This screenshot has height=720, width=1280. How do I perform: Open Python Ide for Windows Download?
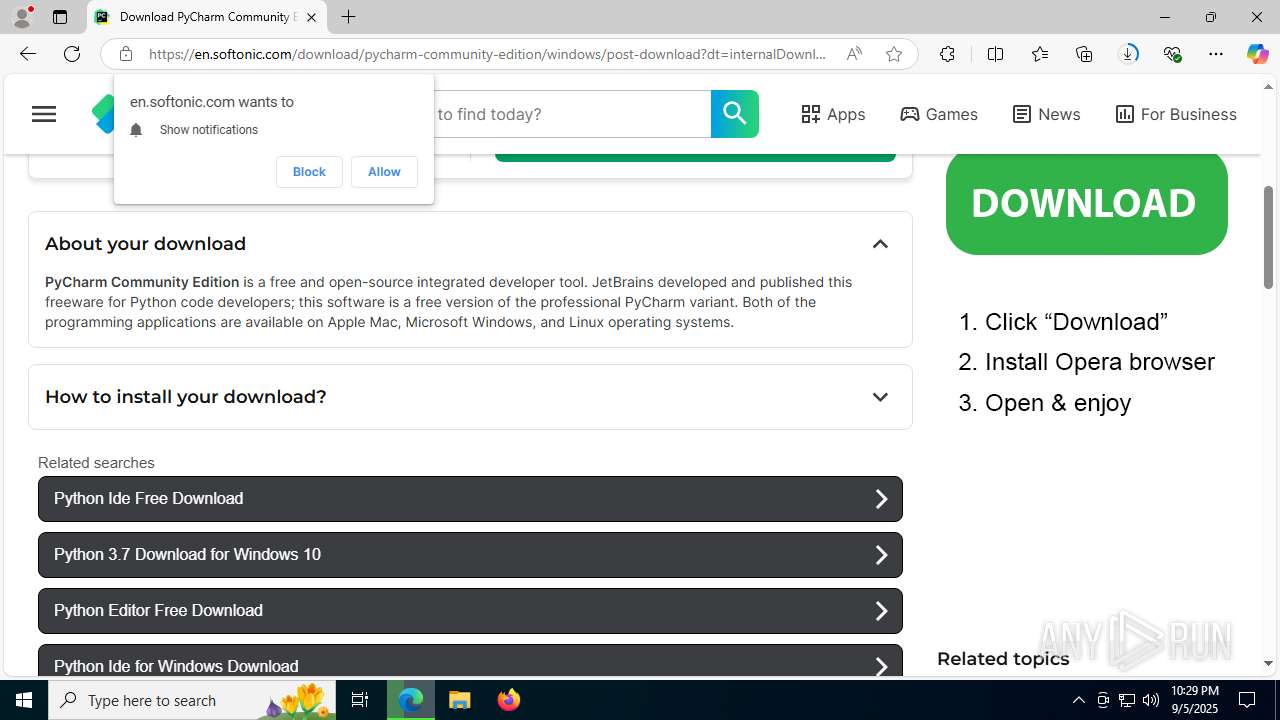(x=470, y=661)
